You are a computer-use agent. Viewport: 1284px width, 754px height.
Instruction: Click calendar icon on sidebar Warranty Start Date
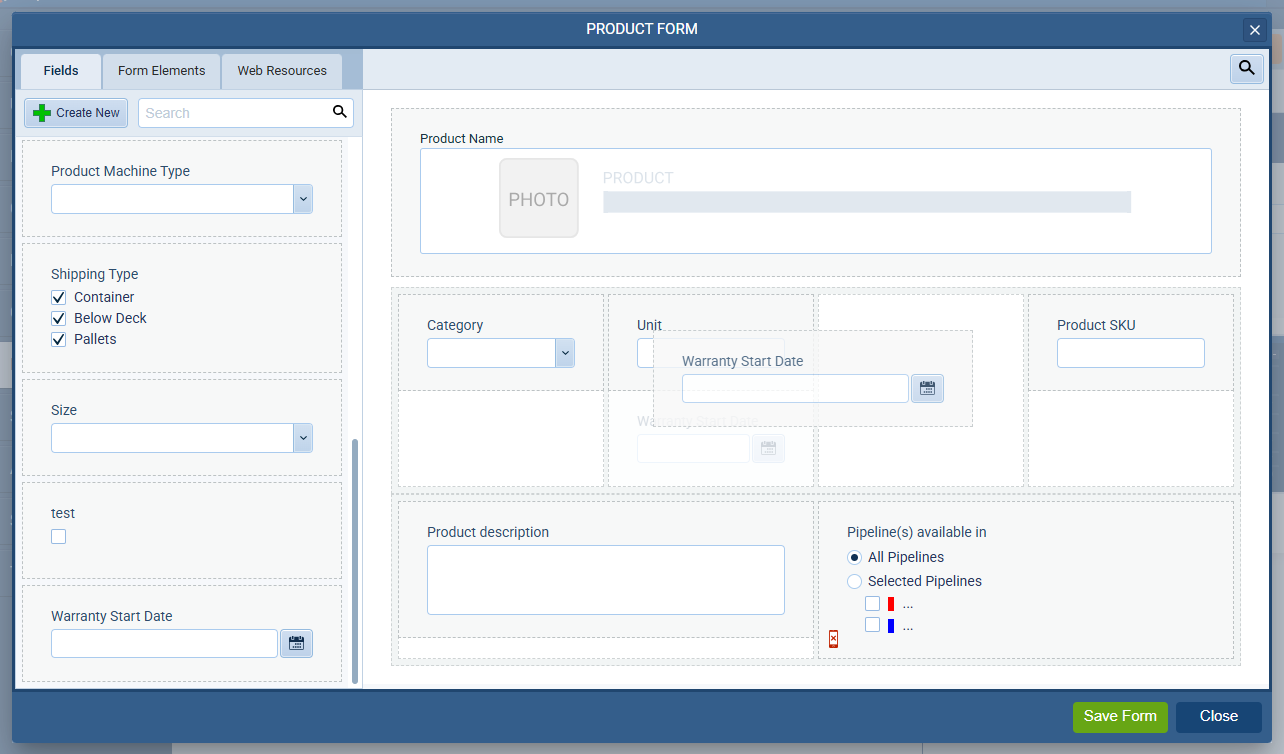point(296,643)
